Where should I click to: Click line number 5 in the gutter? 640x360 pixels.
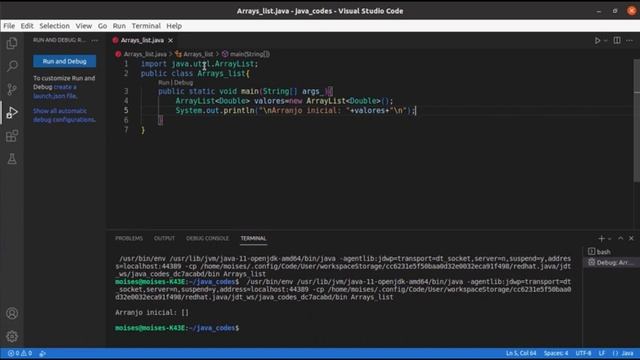(126, 111)
